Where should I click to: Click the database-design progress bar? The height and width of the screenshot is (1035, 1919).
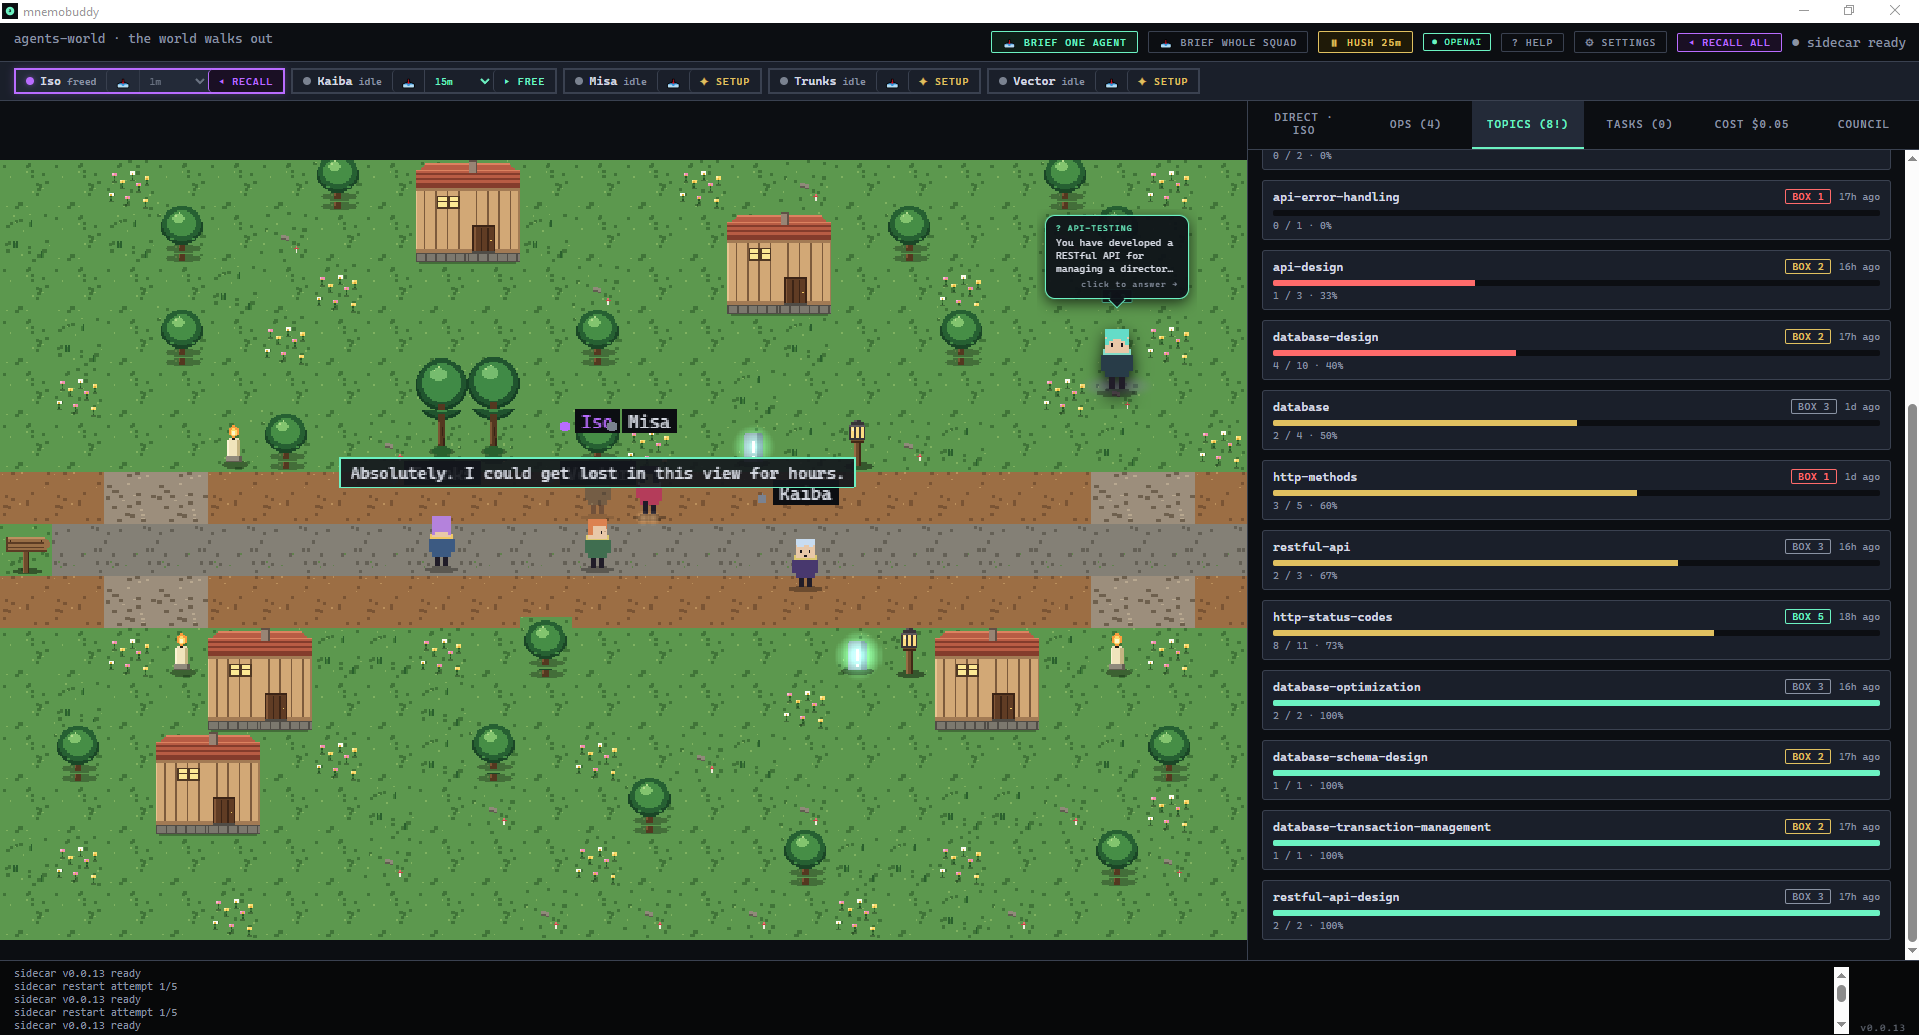1576,353
